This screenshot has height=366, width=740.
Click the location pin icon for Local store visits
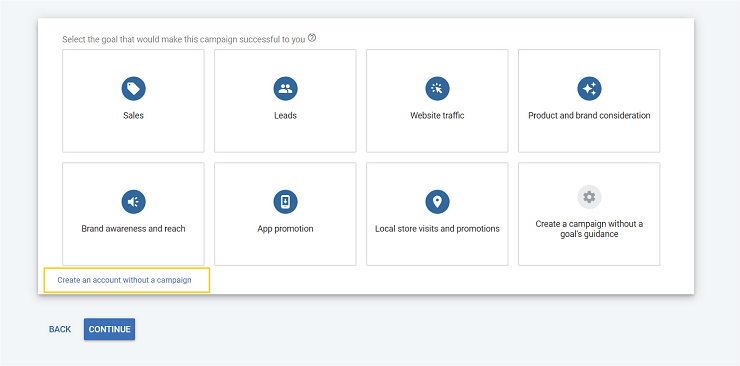(437, 202)
